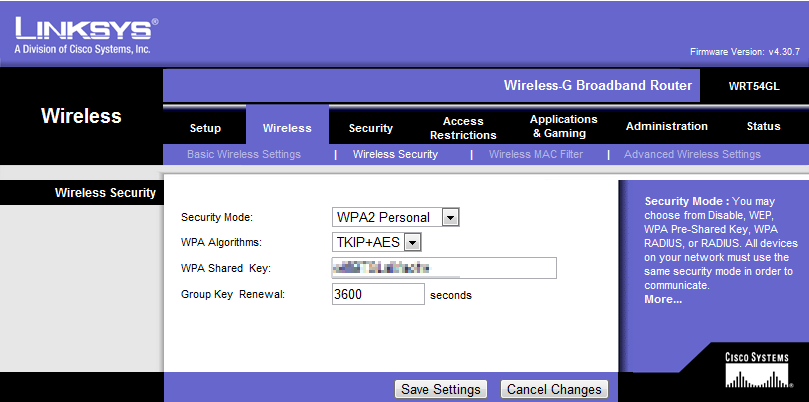This screenshot has width=809, height=402.
Task: Click the Cisco Systems logo
Action: 756,370
